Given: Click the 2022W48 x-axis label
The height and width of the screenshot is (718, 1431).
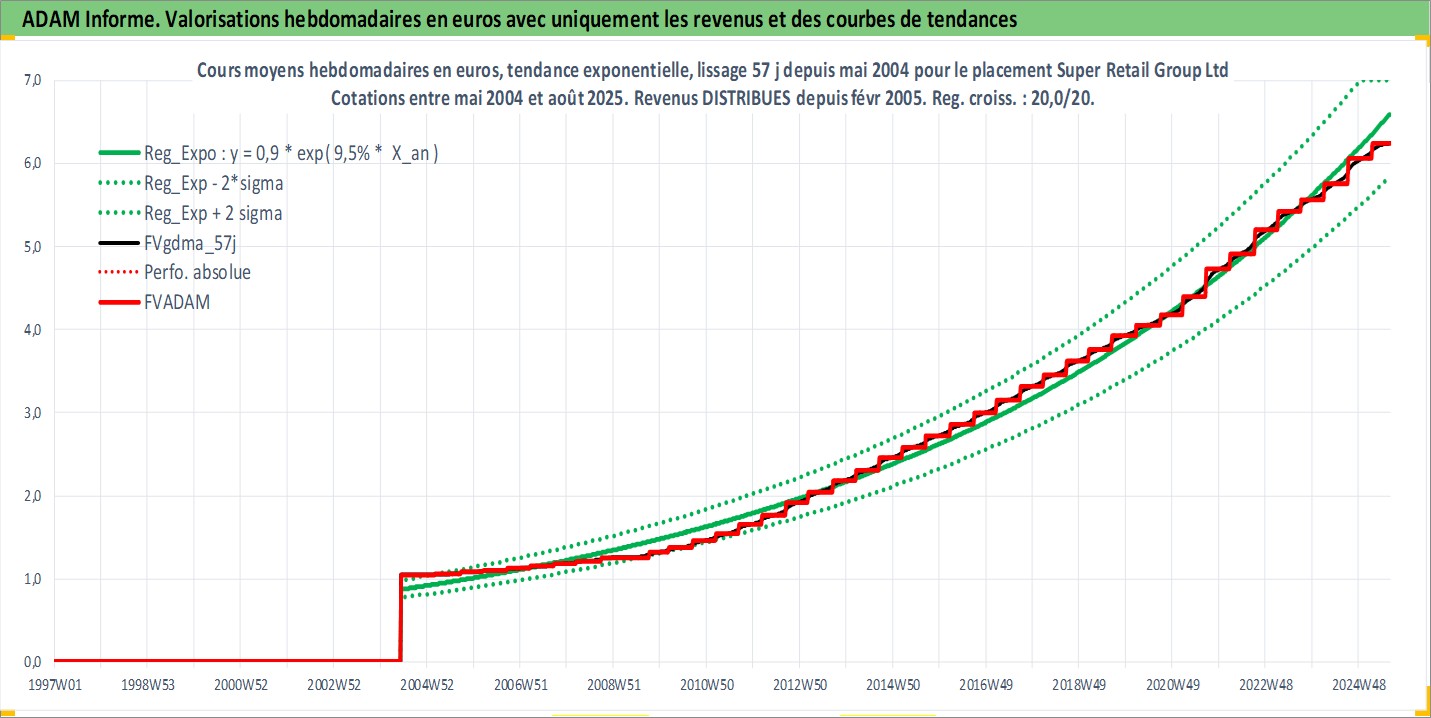Looking at the screenshot, I should click(x=1265, y=685).
